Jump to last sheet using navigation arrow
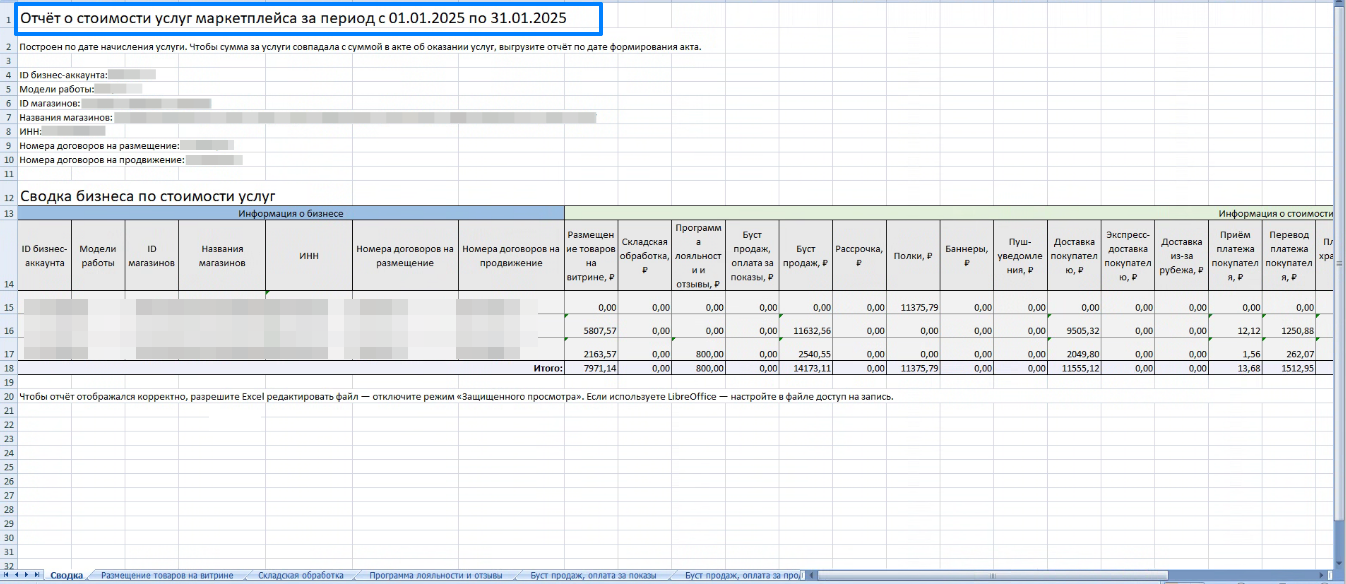The image size is (1346, 584). coord(37,575)
